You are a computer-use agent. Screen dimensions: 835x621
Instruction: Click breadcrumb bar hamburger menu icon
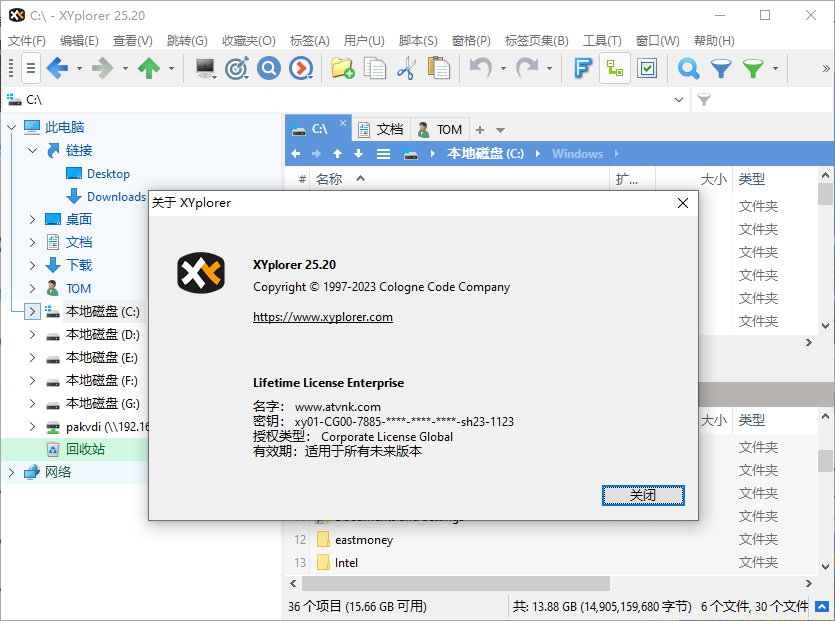(383, 154)
